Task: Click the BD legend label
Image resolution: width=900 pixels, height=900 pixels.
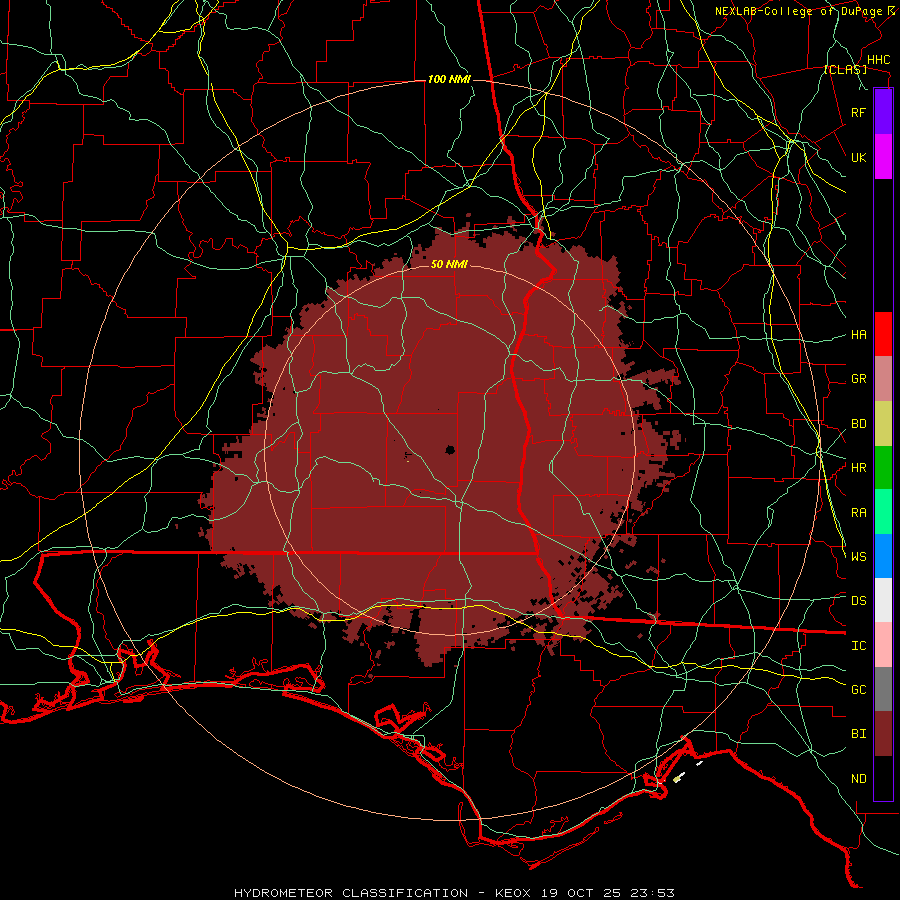Action: click(858, 424)
